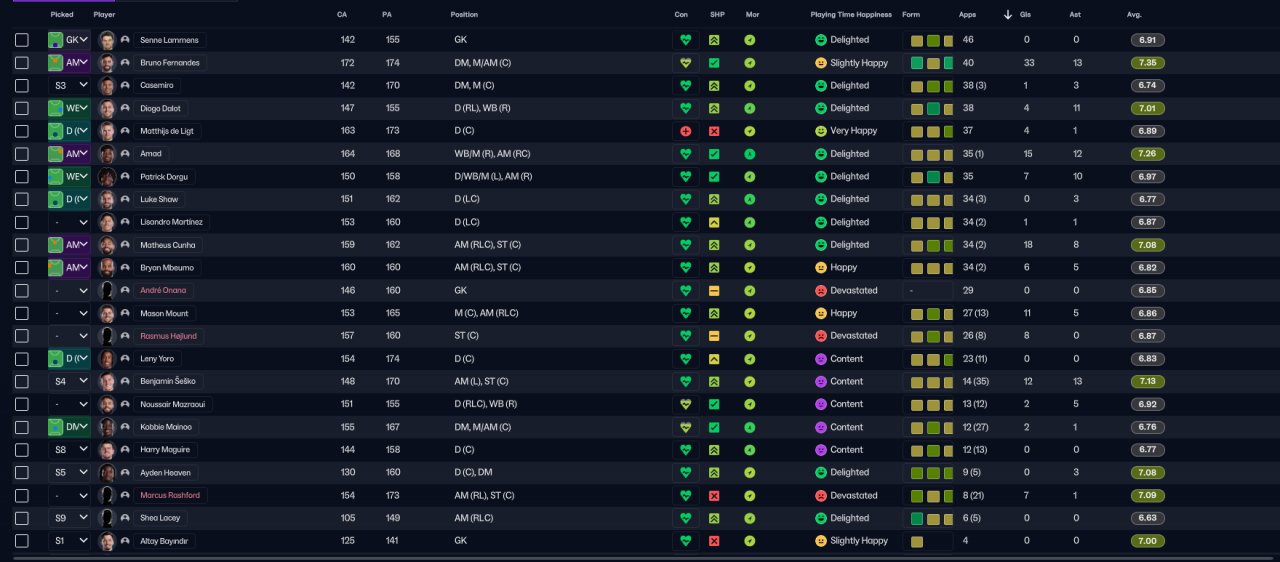Select Marcus Rashford's row checkbox
The image size is (1280, 562).
tap(22, 495)
